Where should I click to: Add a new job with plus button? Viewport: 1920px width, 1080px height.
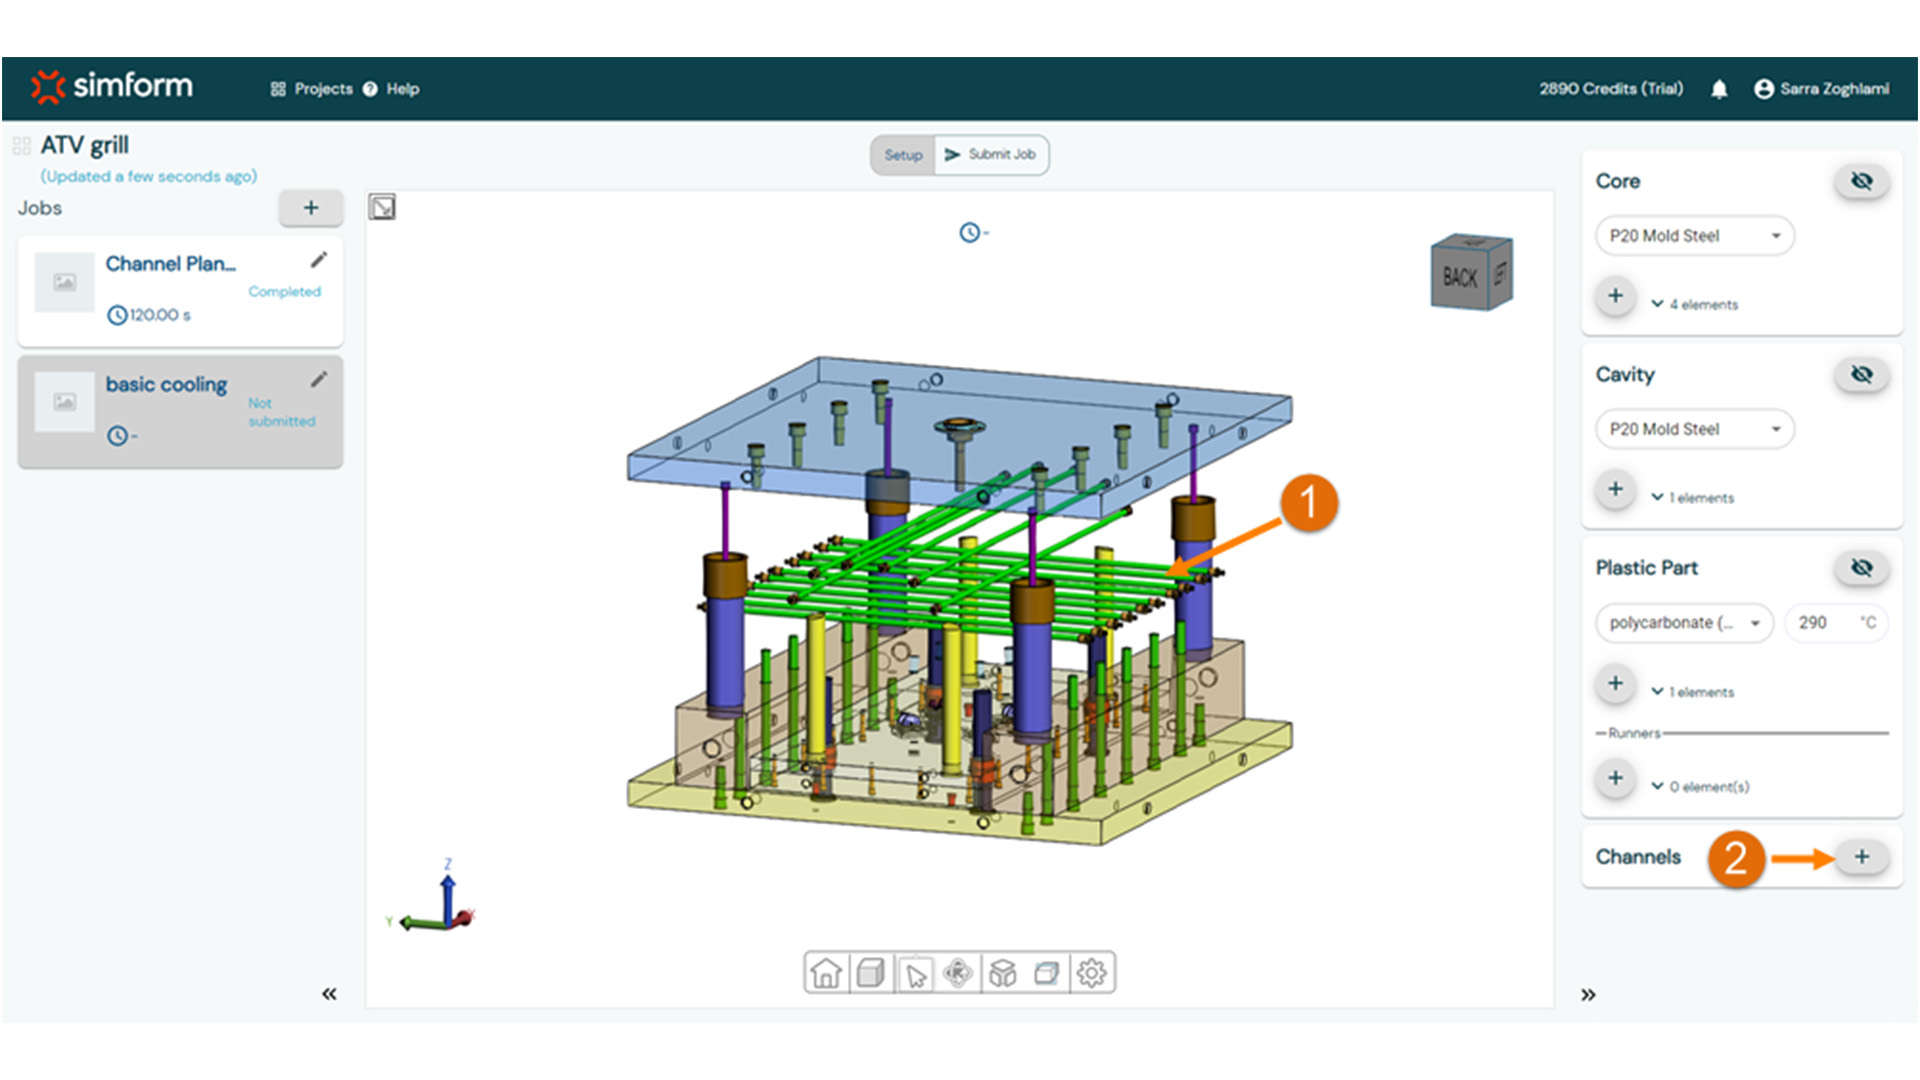(311, 208)
